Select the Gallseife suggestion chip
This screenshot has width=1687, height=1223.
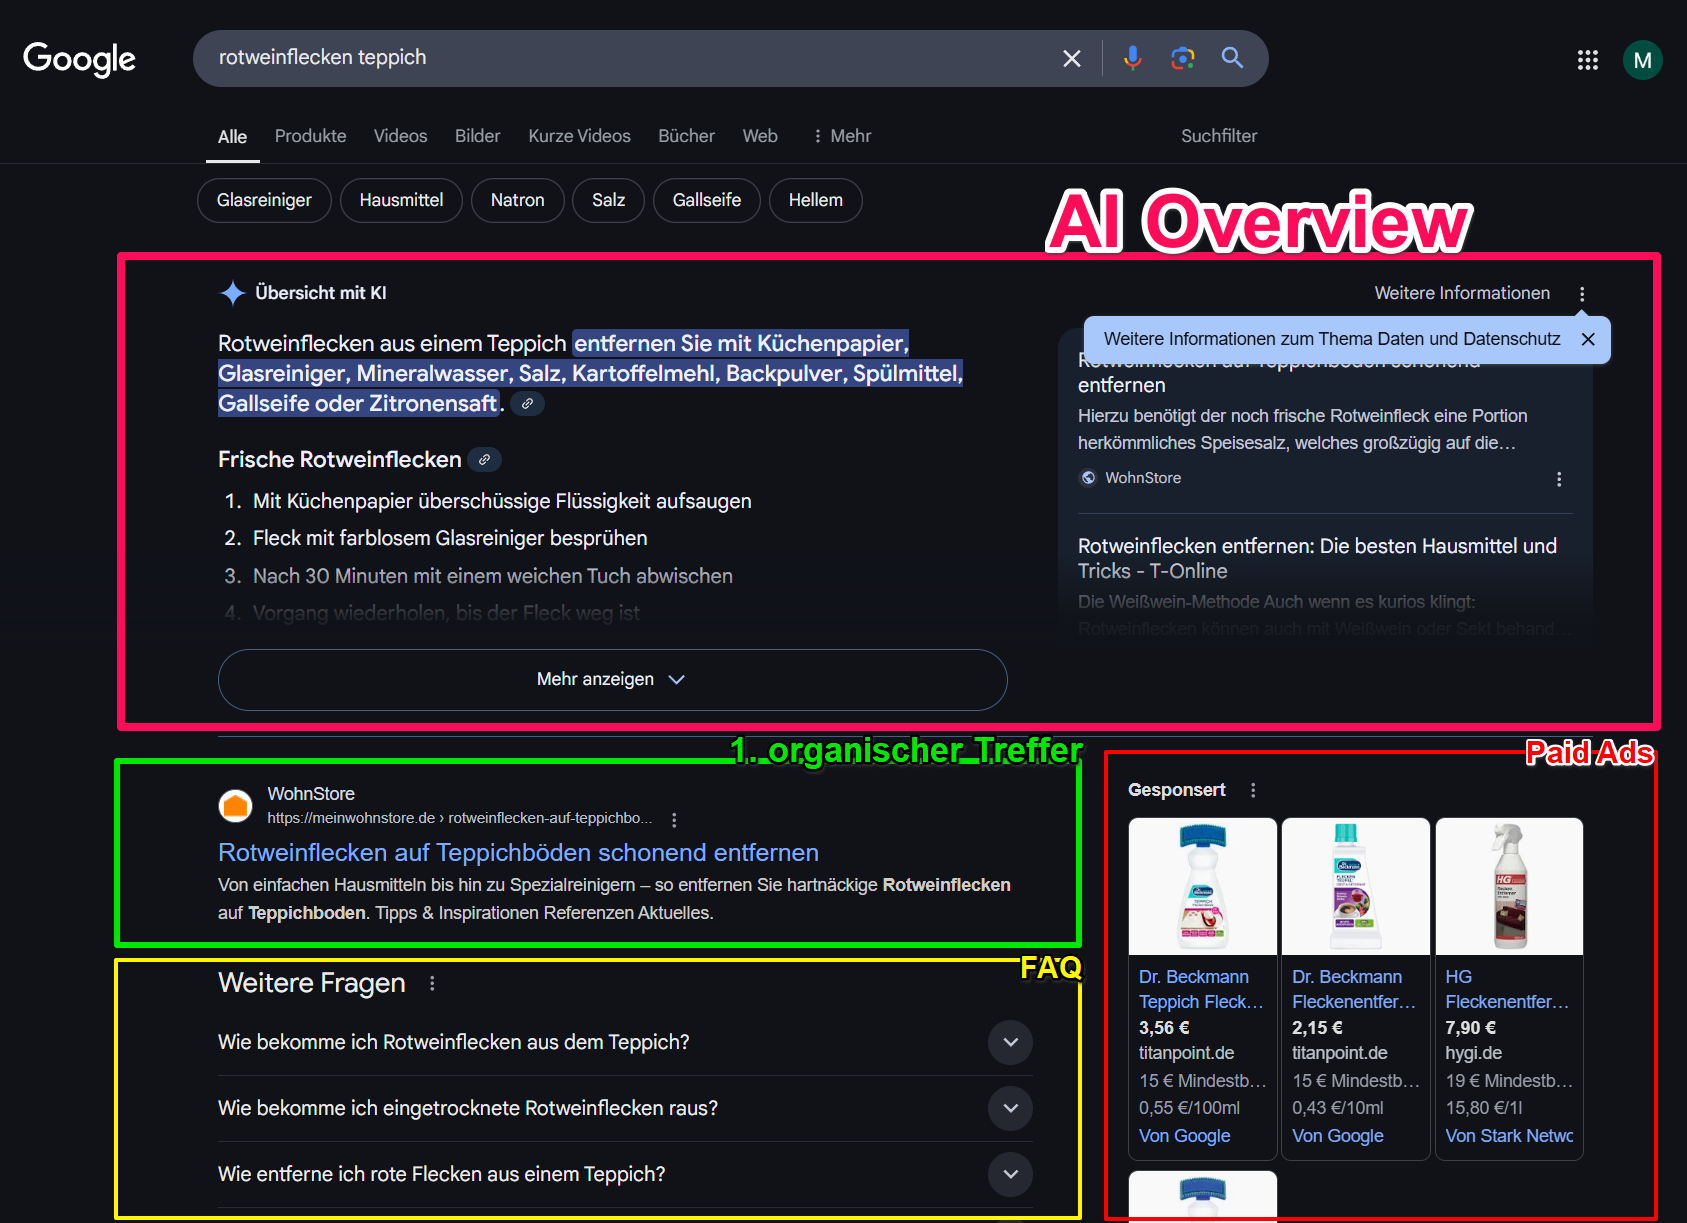[706, 200]
